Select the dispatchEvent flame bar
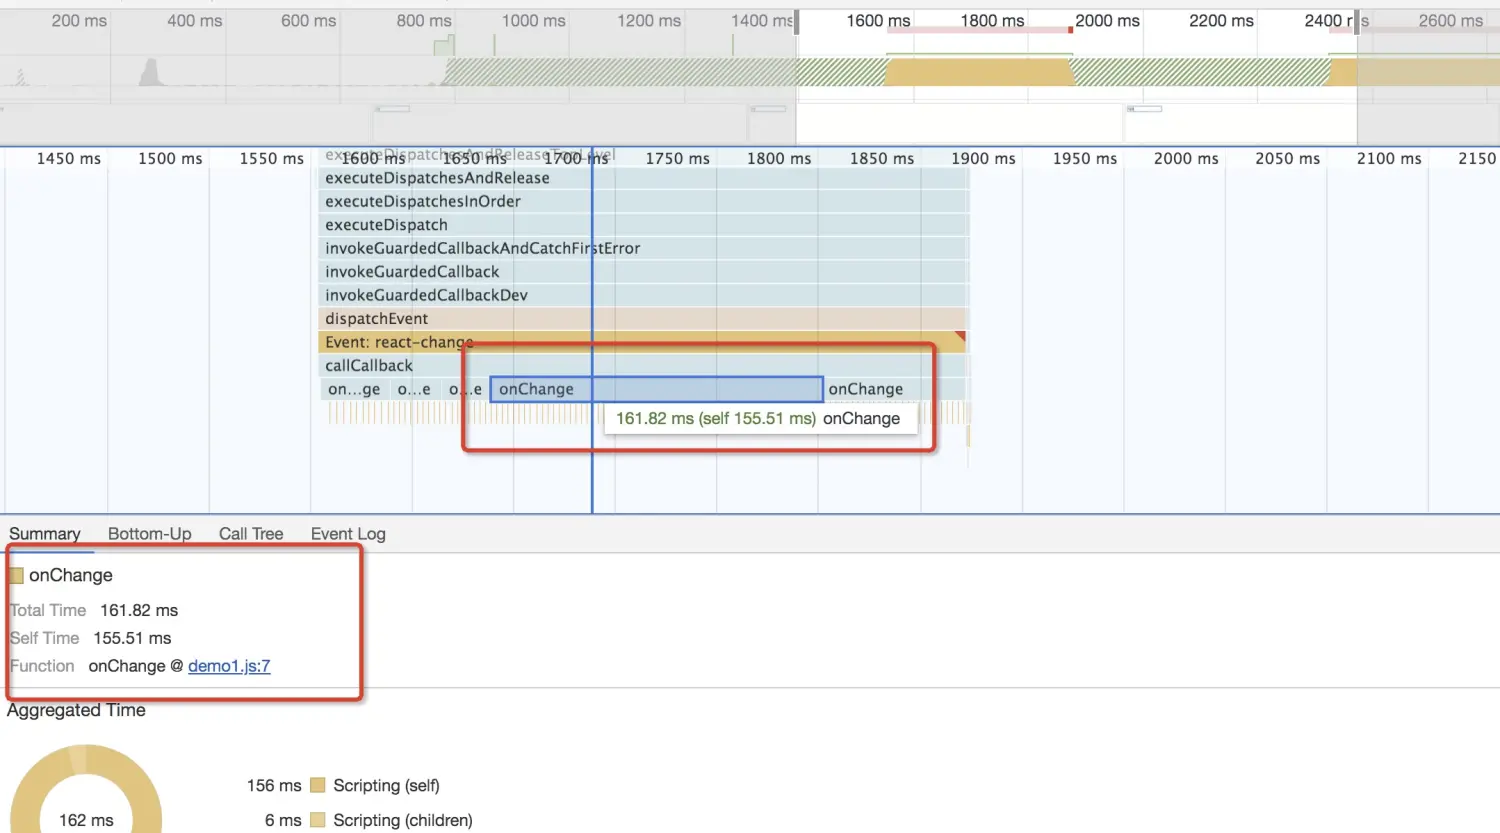 coord(643,319)
